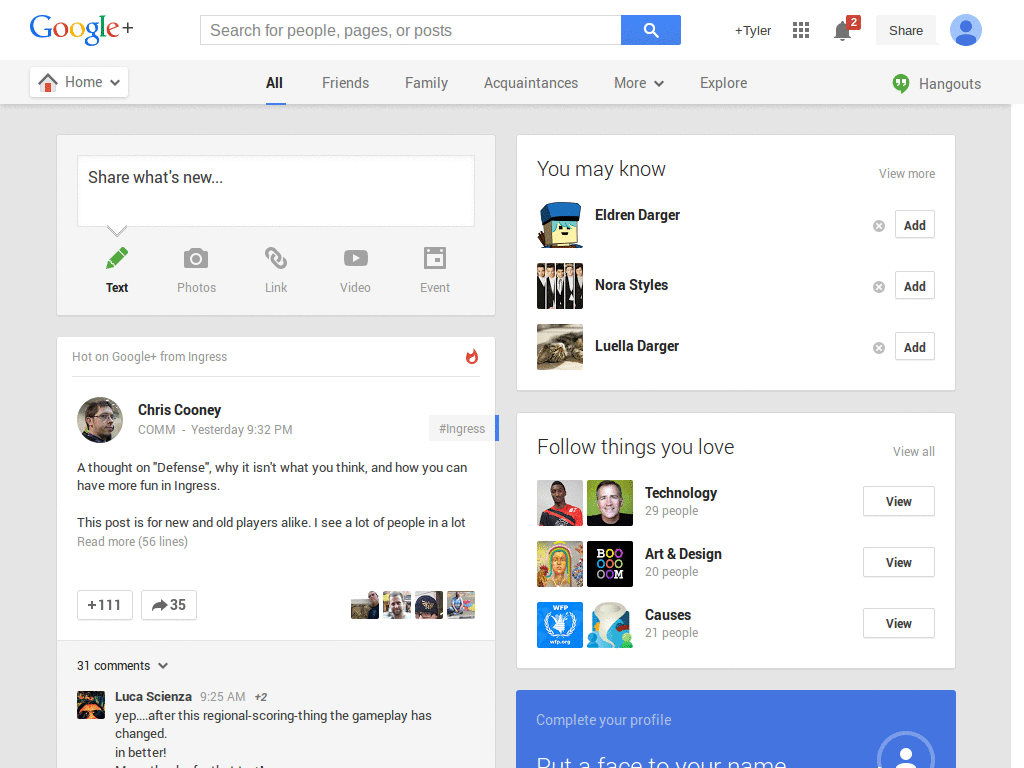Viewport: 1024px width, 768px height.
Task: Select the Text pencil icon
Action: coord(117,259)
